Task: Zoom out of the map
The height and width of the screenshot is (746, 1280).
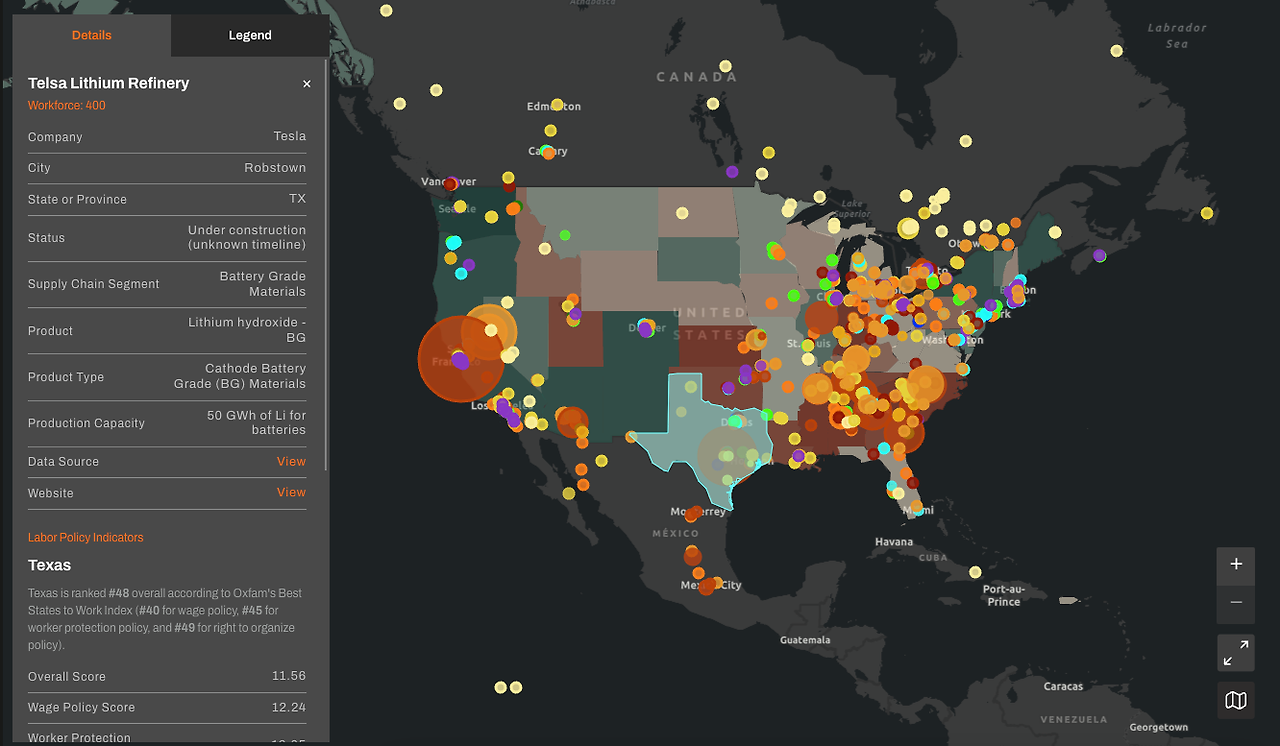Action: [1236, 603]
